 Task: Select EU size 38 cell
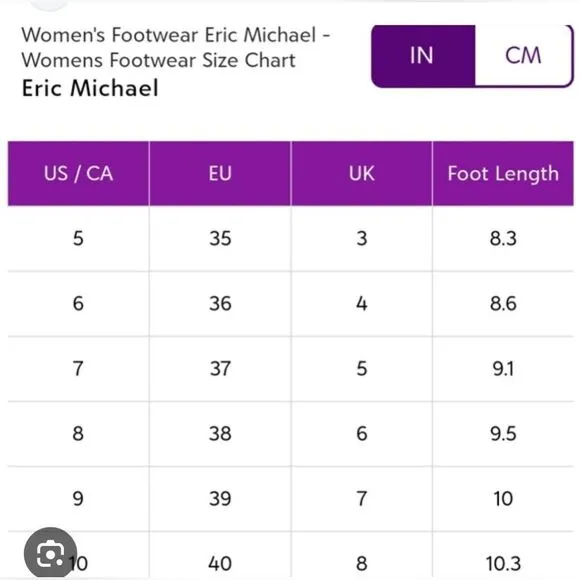coord(220,434)
